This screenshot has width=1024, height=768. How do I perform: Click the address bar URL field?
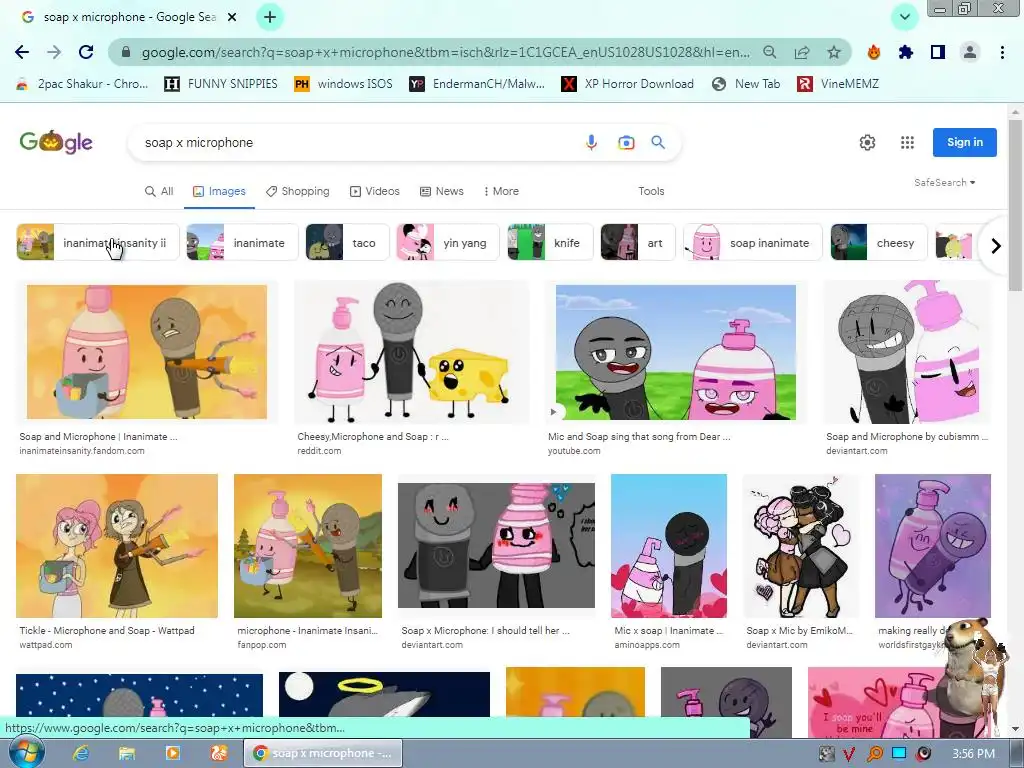pyautogui.click(x=446, y=52)
